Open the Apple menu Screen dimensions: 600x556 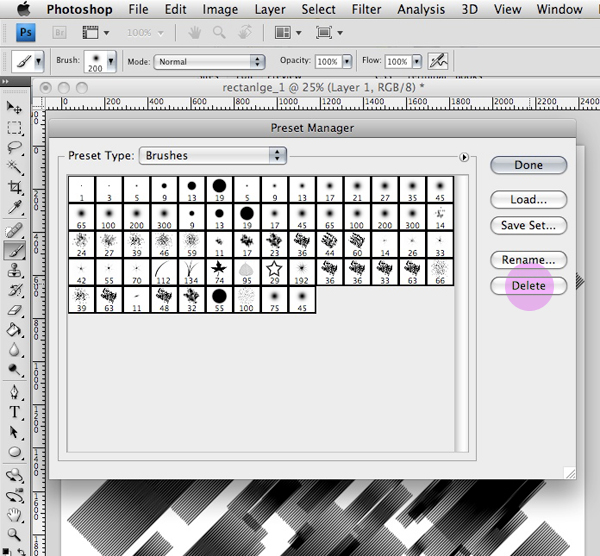(x=24, y=8)
